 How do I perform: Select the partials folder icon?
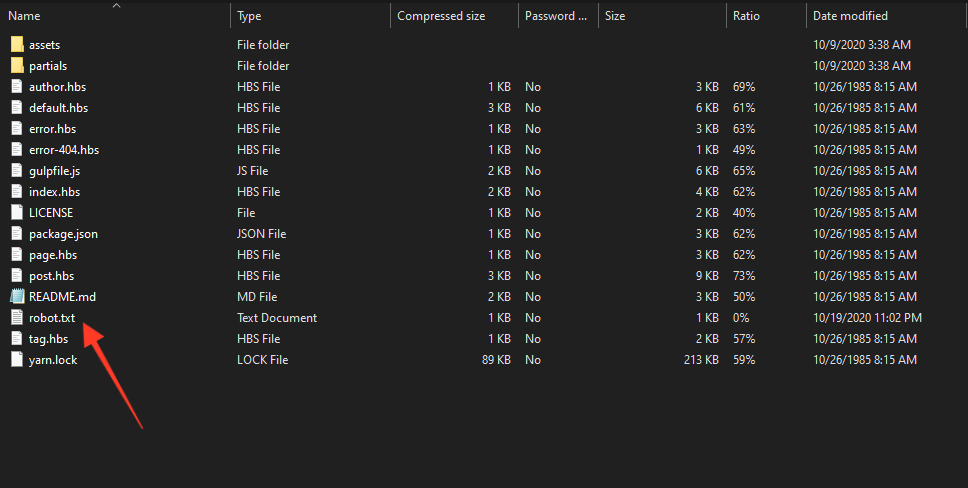point(17,65)
